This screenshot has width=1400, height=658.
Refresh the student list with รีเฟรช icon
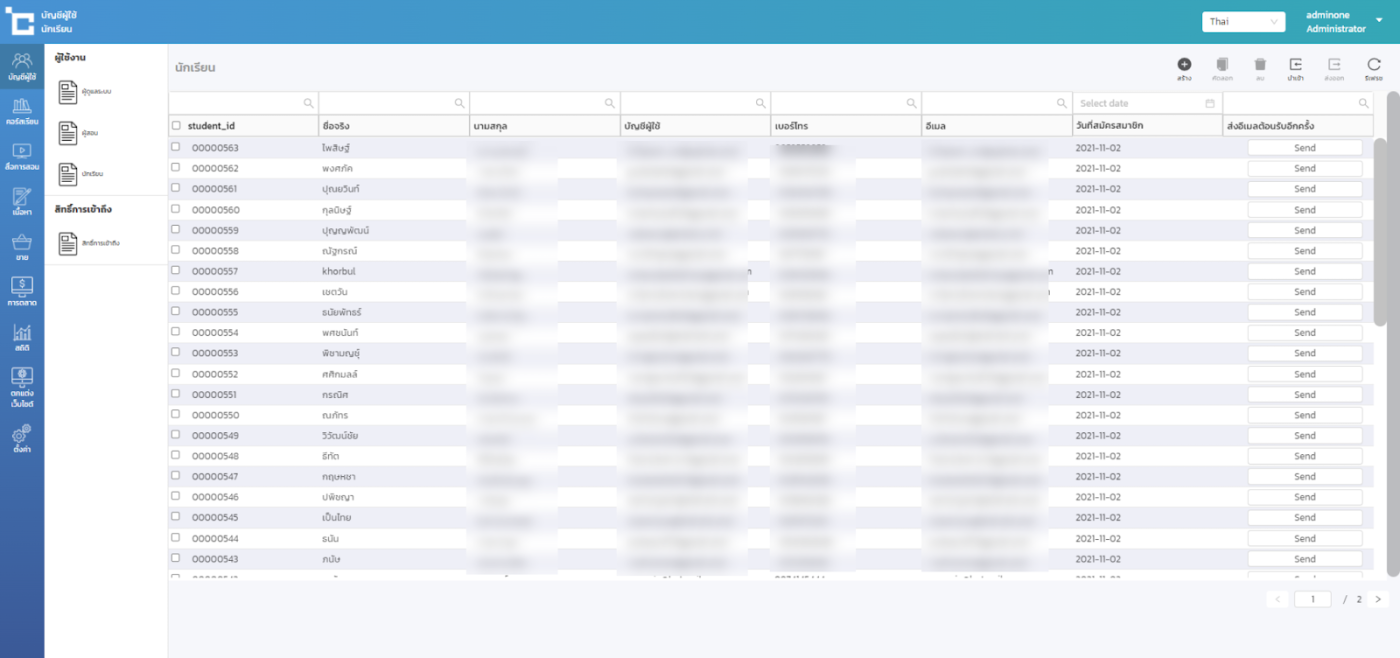pos(1374,65)
